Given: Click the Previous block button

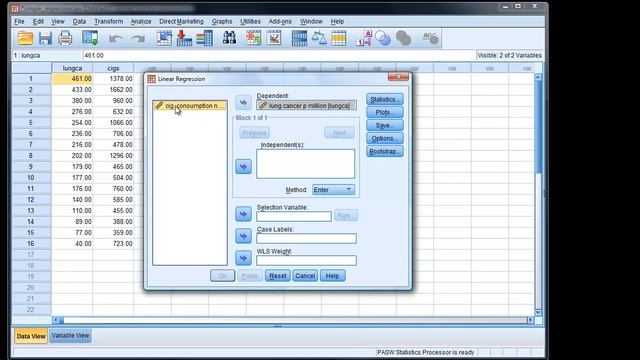Looking at the screenshot, I should click(254, 133).
